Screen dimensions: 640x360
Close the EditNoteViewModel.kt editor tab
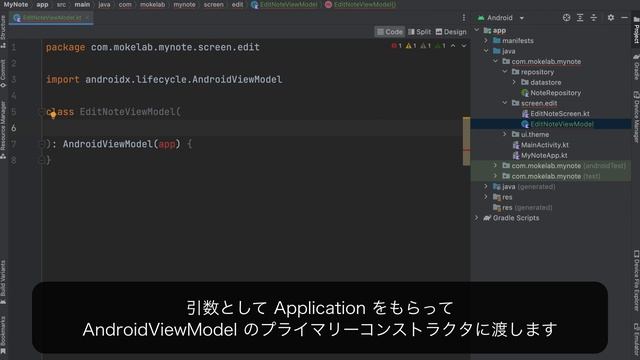87,18
